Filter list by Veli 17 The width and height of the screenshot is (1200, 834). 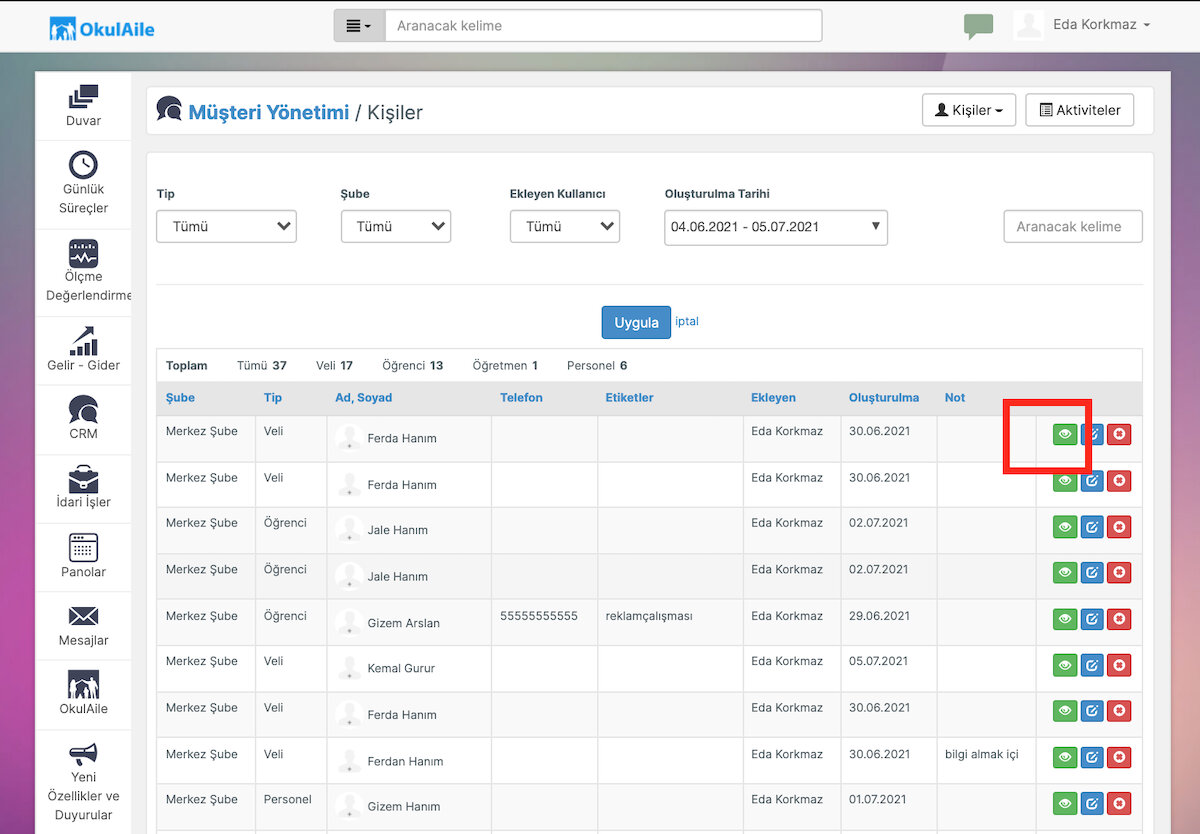(x=334, y=366)
